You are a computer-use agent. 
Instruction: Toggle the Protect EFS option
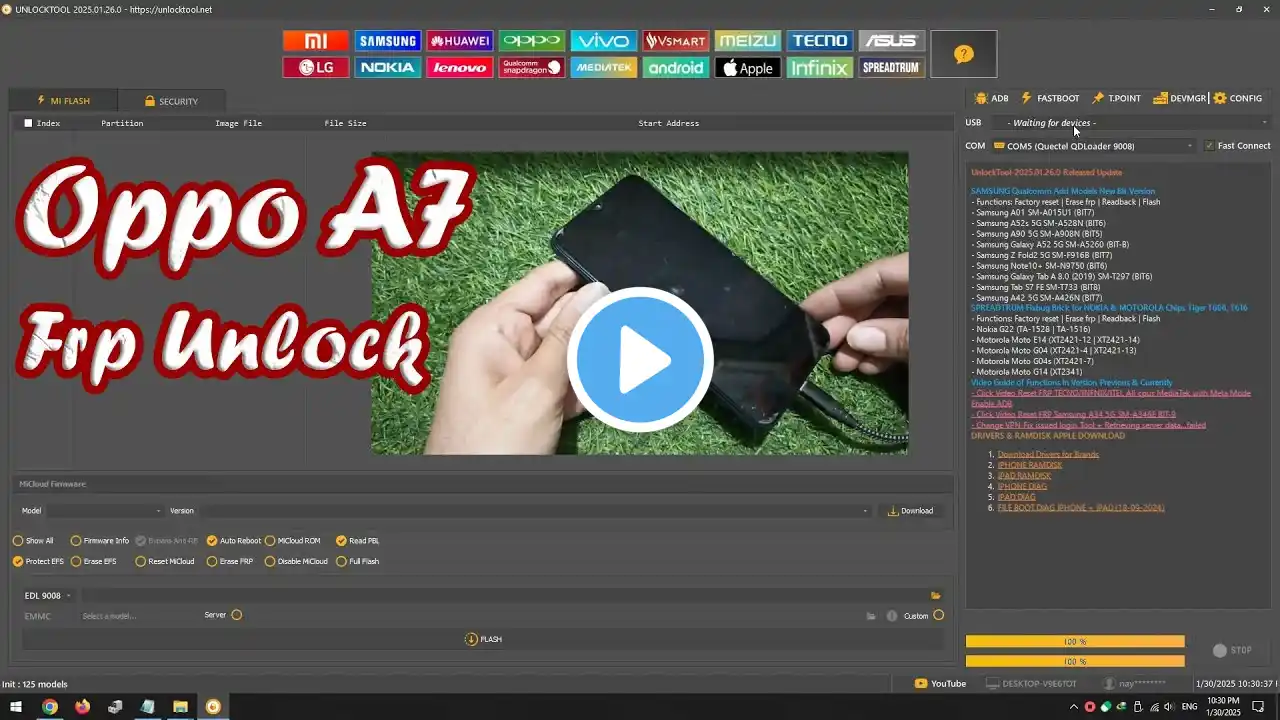38,562
